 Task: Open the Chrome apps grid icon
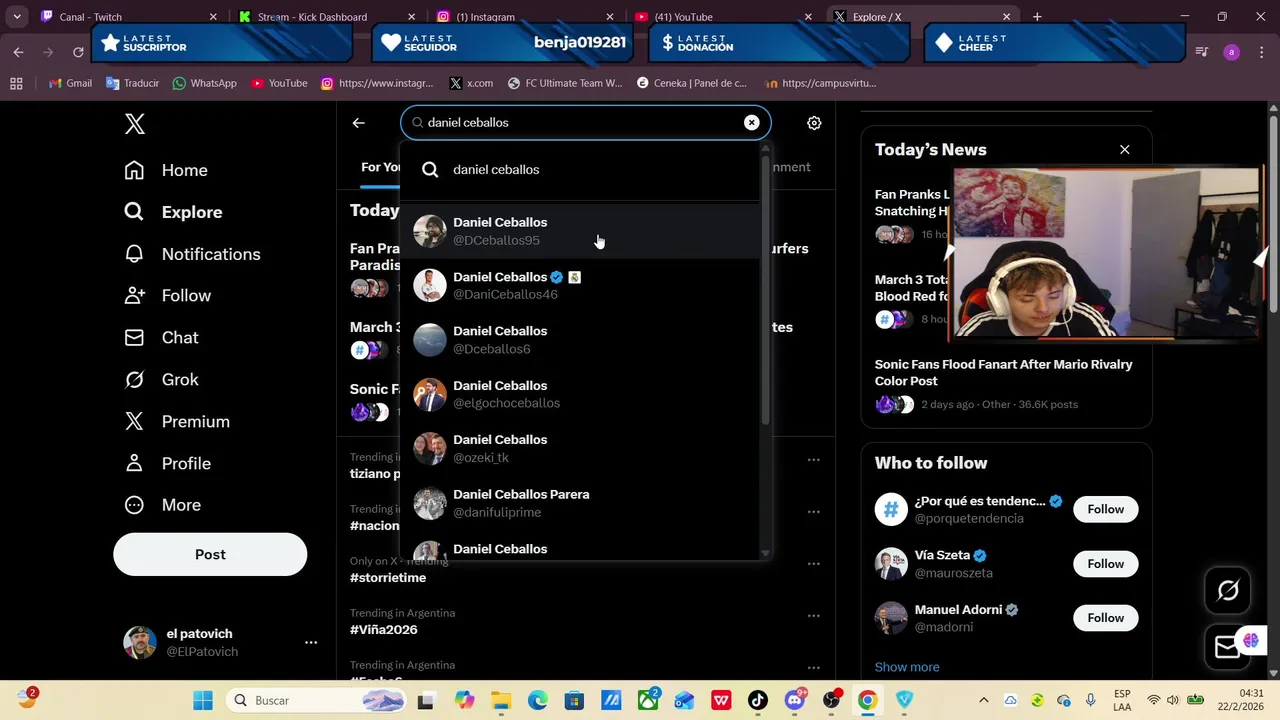click(16, 83)
